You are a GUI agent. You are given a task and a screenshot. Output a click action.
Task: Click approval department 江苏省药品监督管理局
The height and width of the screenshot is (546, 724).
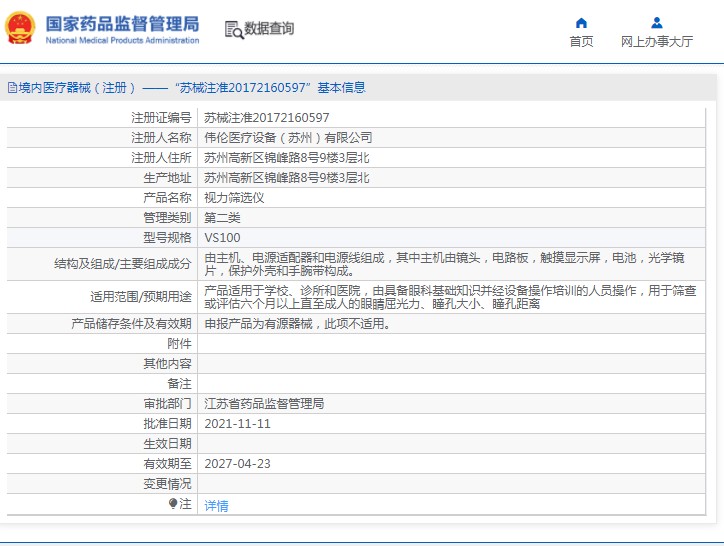click(x=264, y=404)
